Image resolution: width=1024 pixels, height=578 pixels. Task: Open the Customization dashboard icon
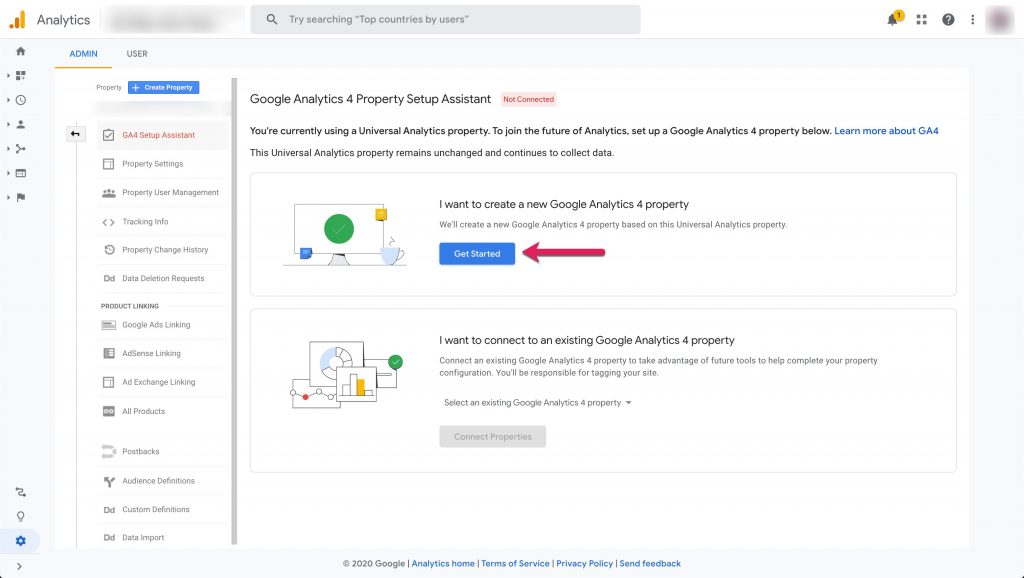click(x=20, y=76)
